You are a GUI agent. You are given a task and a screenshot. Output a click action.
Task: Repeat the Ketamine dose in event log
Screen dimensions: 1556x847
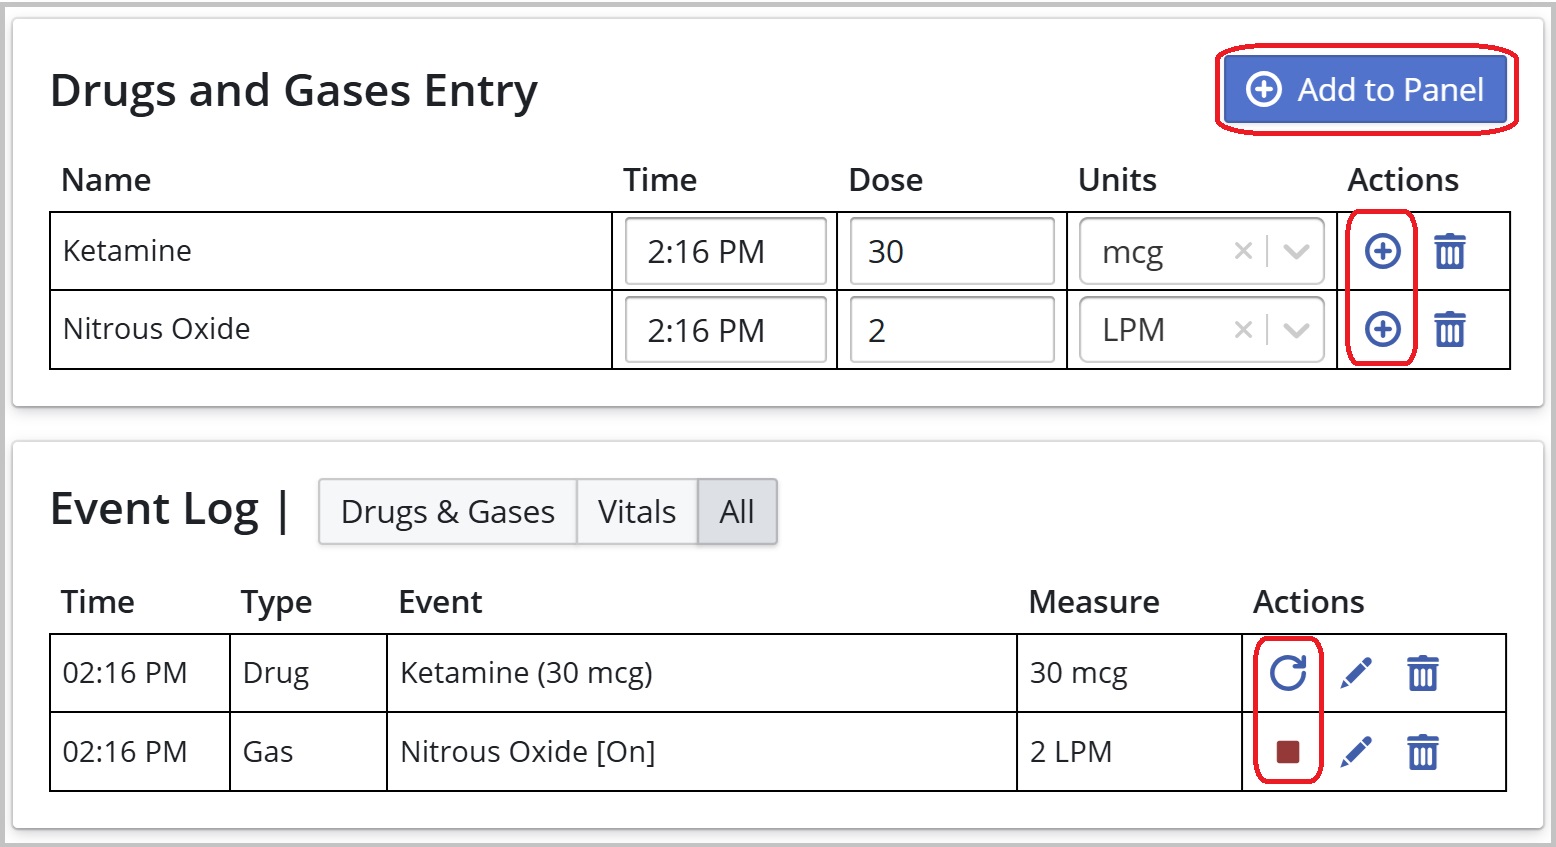pos(1288,673)
